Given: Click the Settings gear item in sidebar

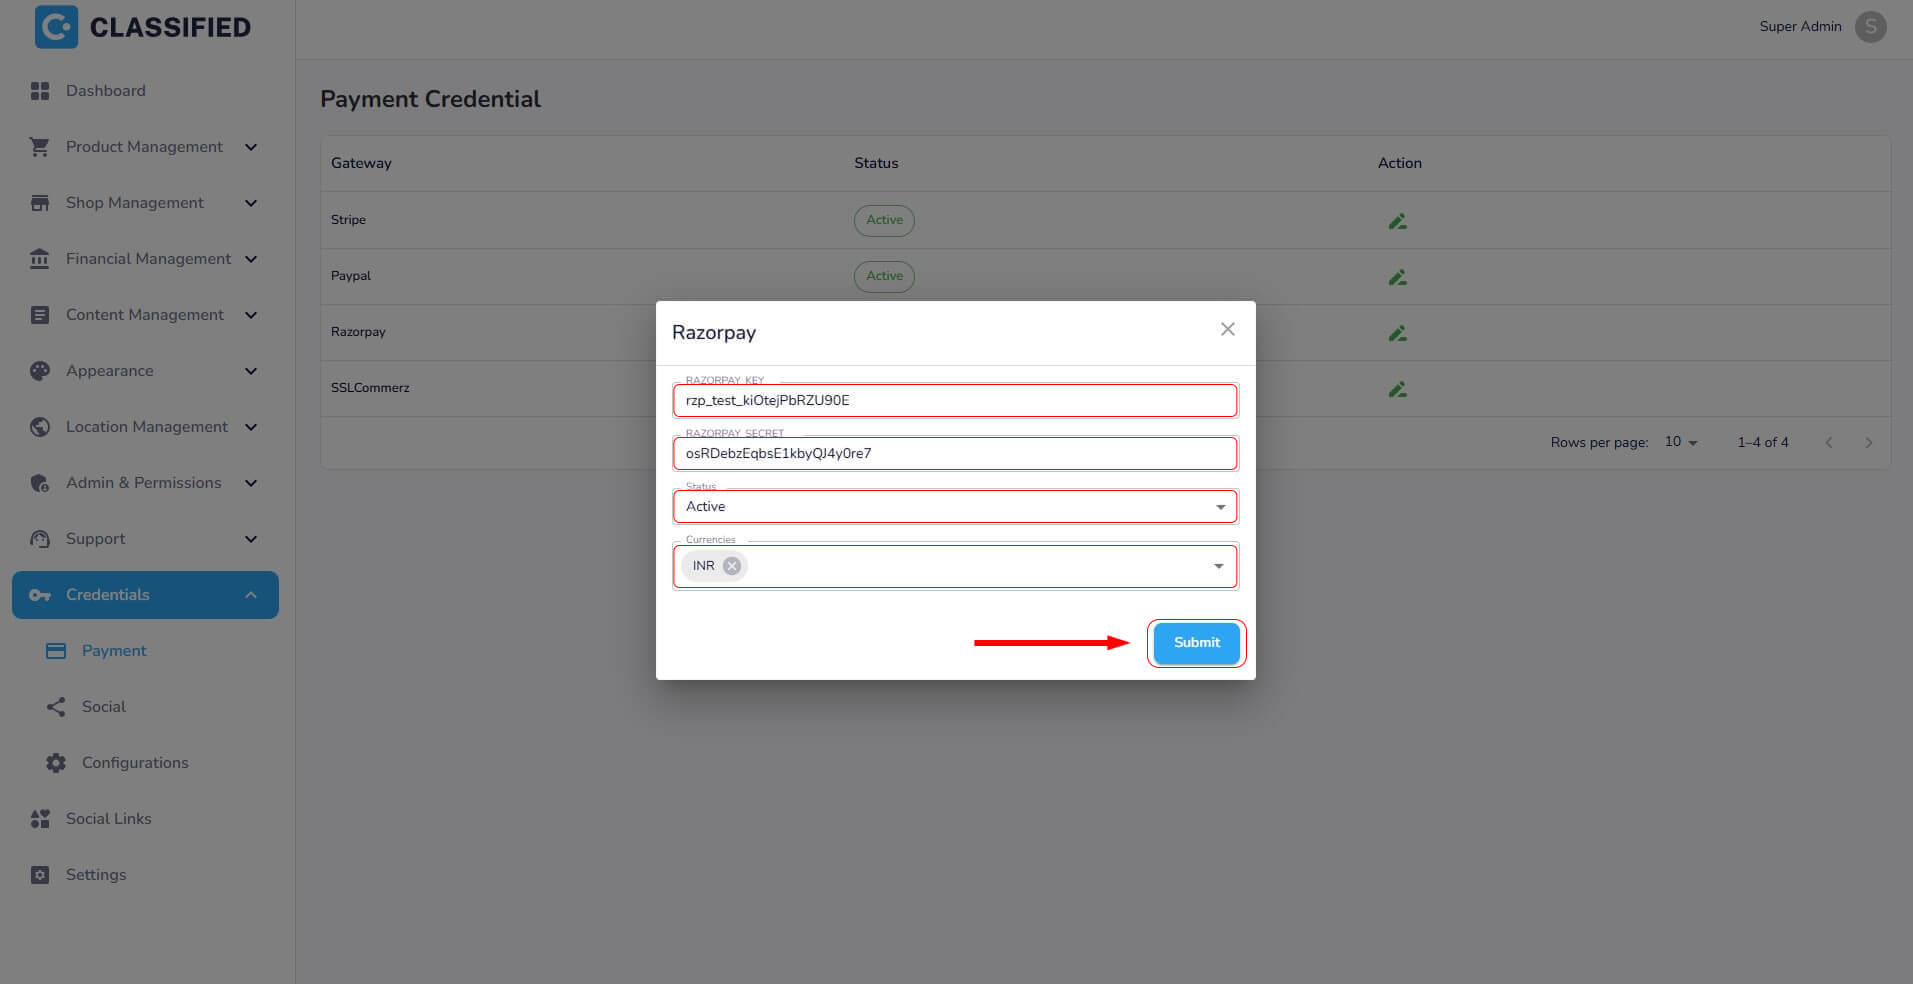Looking at the screenshot, I should pyautogui.click(x=95, y=875).
